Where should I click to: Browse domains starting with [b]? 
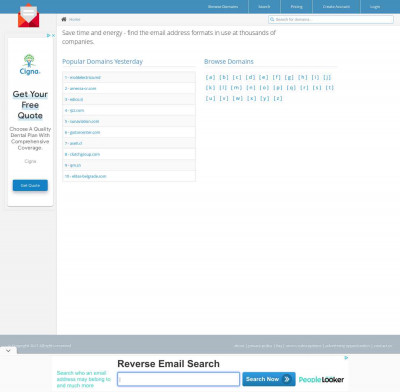click(x=224, y=77)
